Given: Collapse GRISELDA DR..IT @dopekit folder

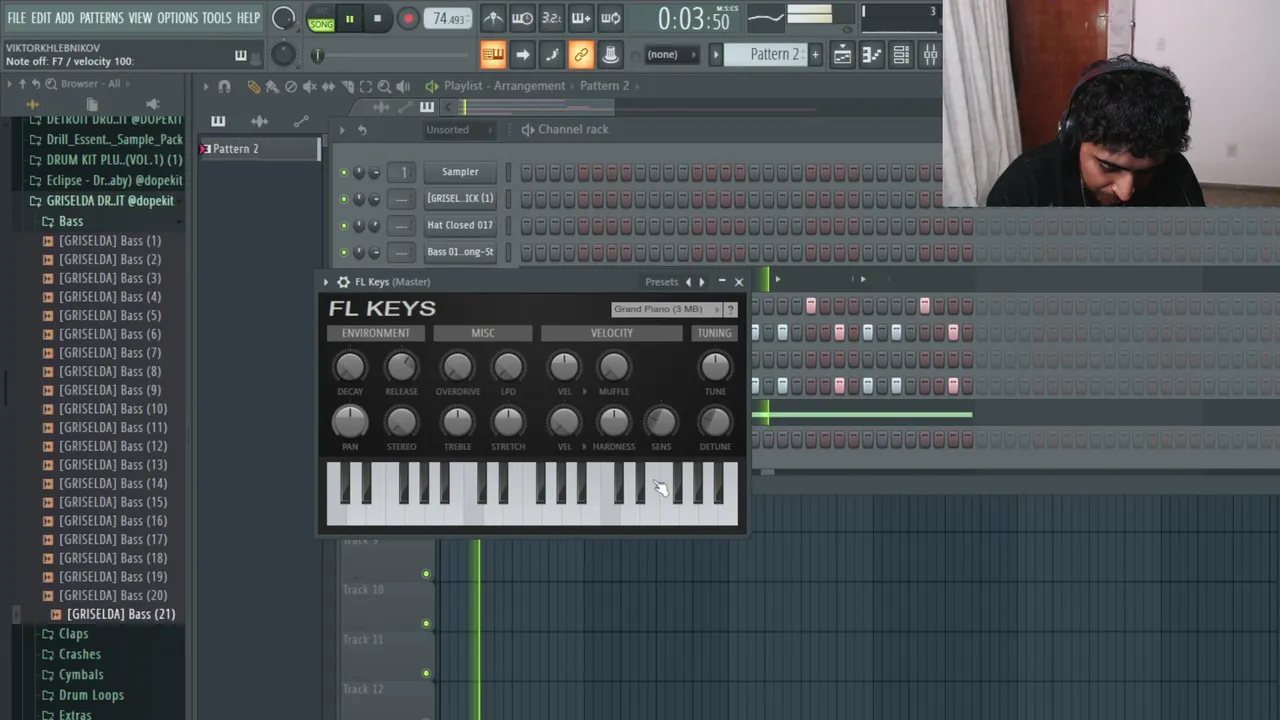Looking at the screenshot, I should [x=110, y=201].
